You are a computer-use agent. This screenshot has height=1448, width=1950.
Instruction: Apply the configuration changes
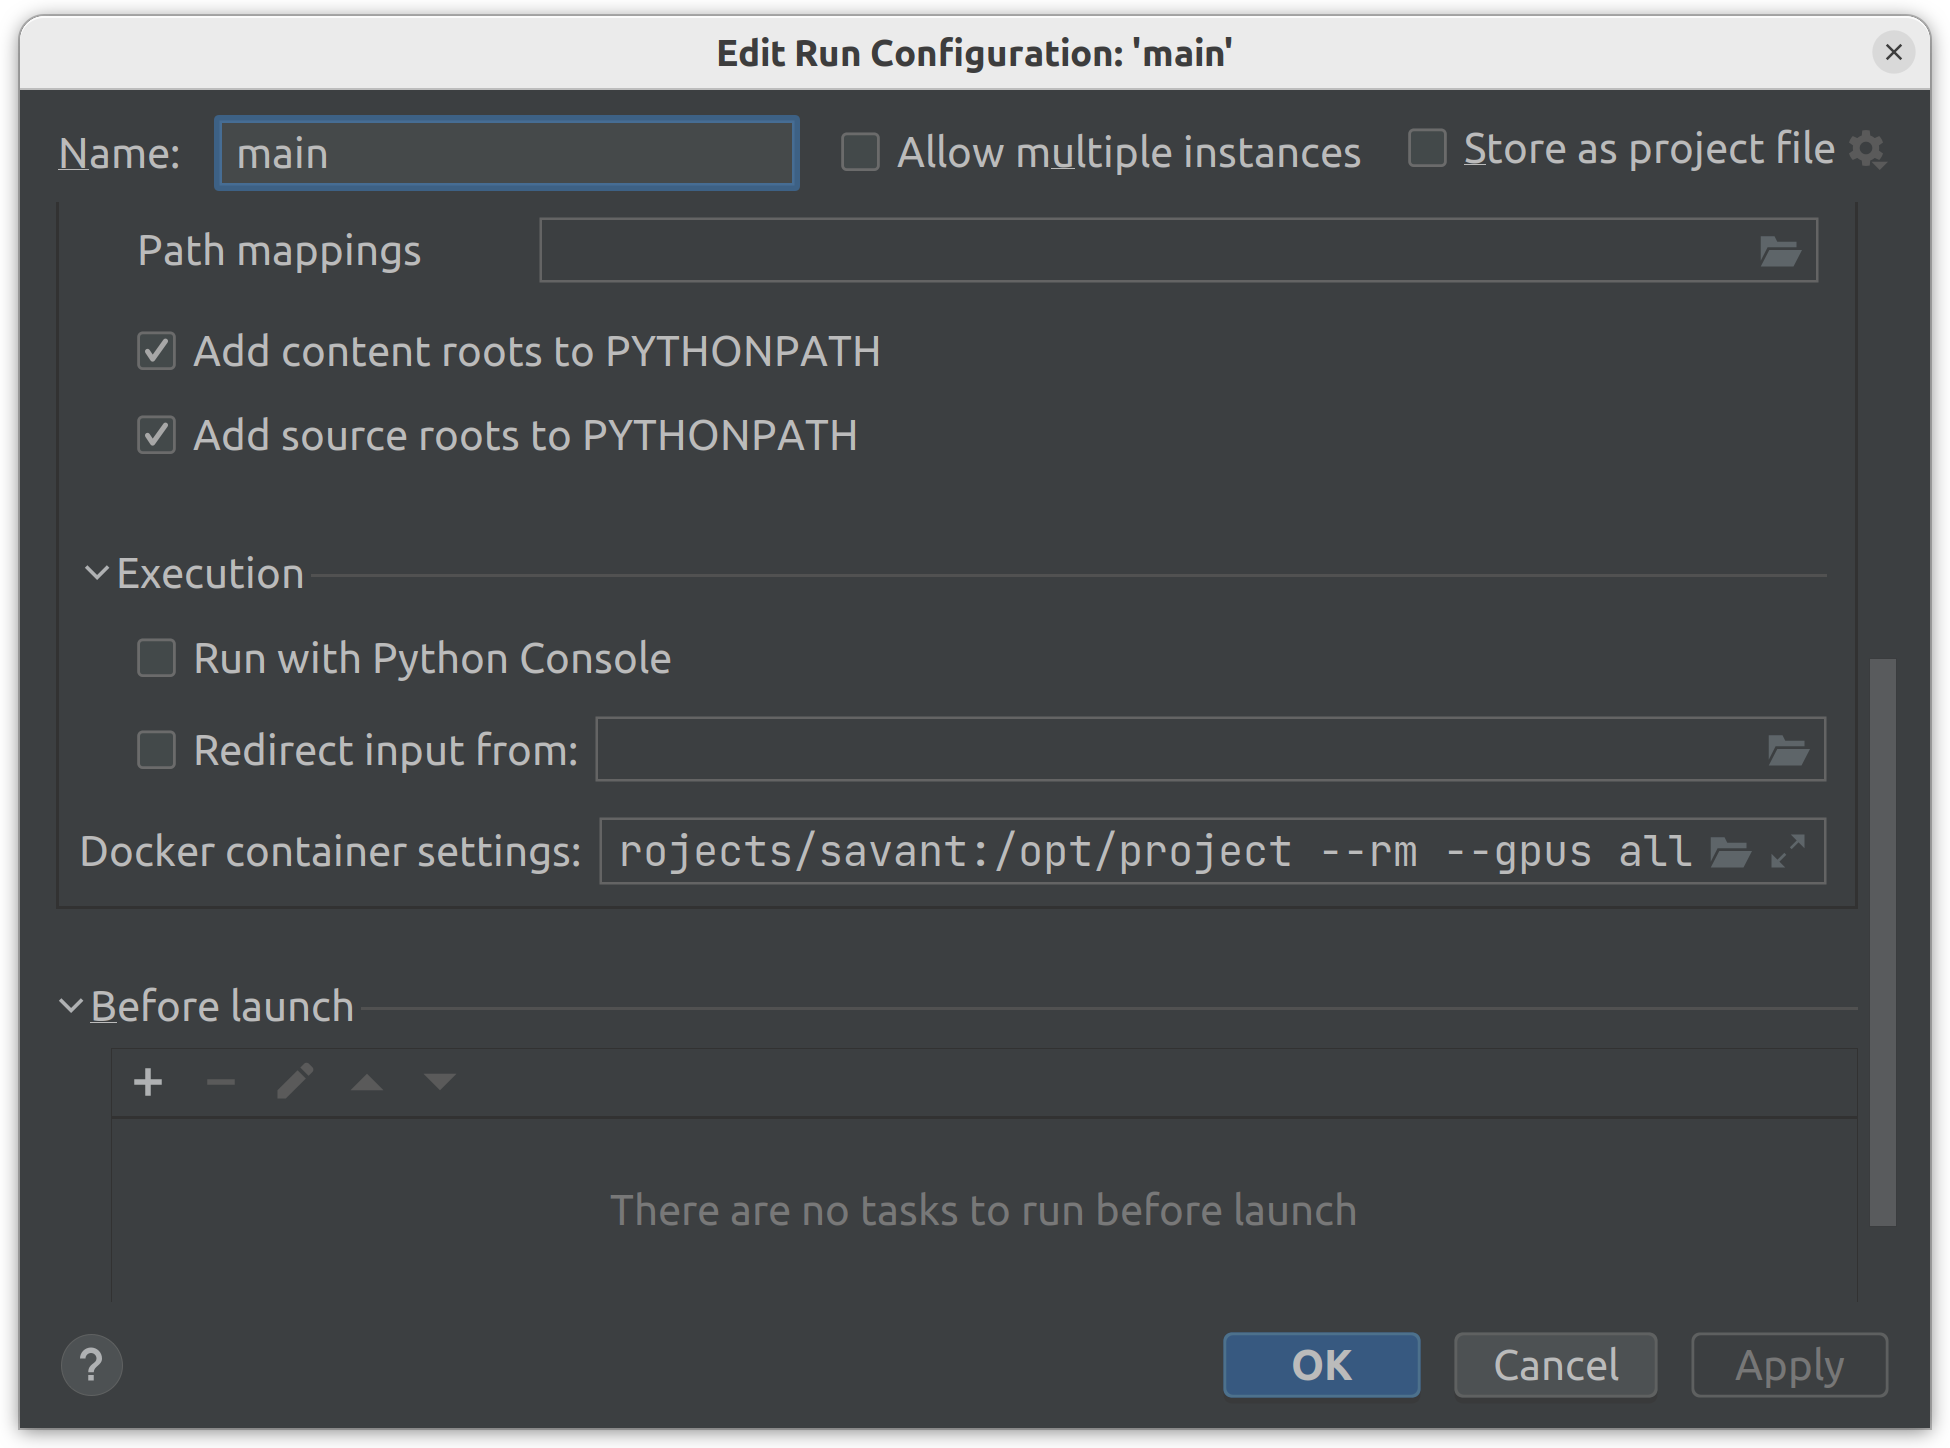click(1788, 1365)
